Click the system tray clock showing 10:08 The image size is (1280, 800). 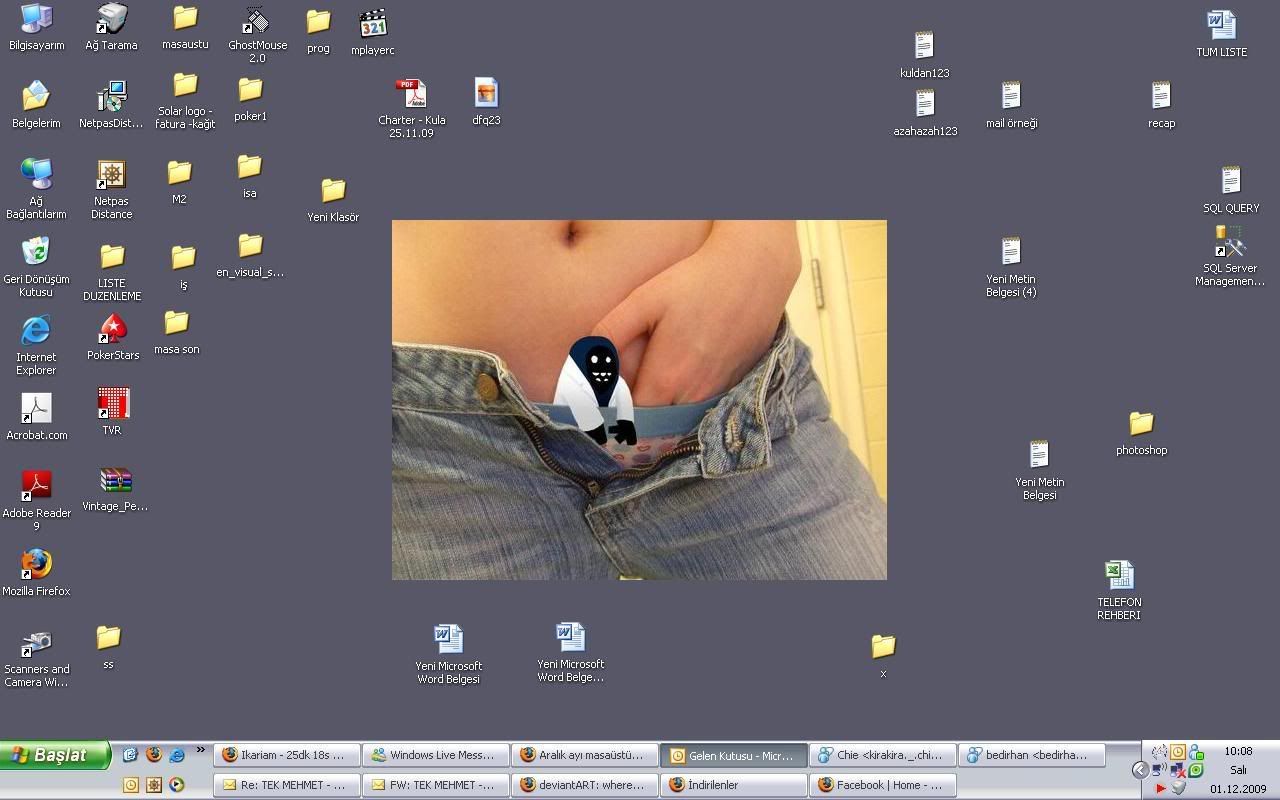[1238, 751]
